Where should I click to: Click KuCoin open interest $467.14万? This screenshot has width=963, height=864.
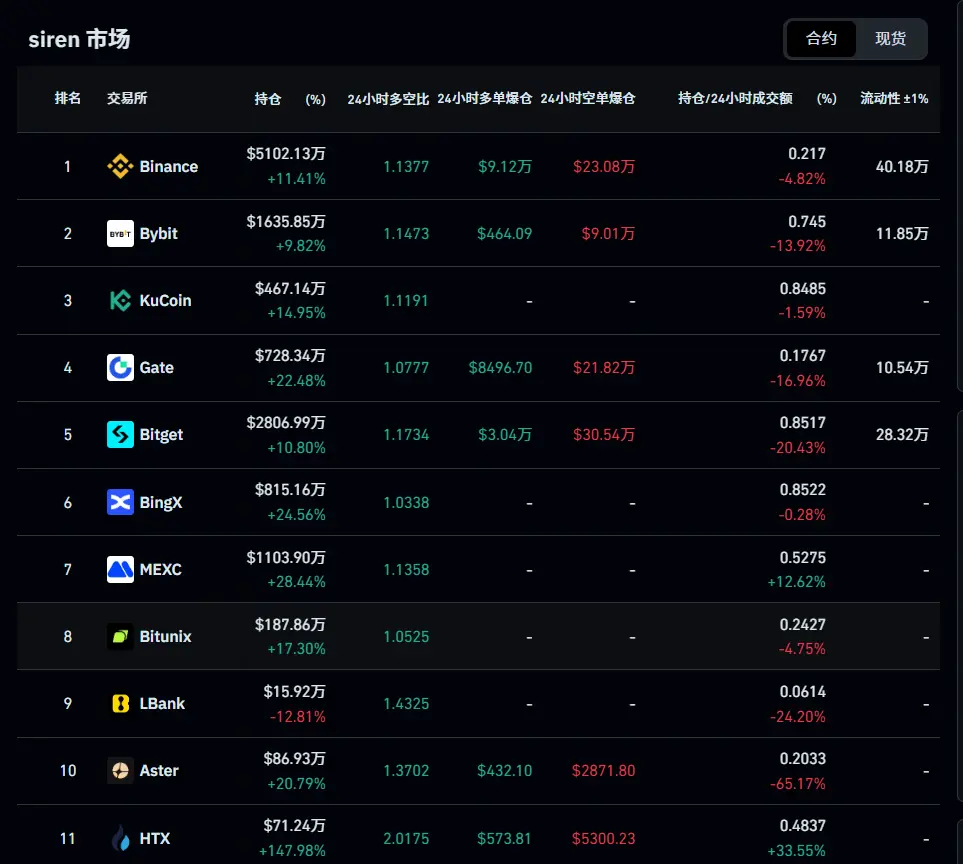pyautogui.click(x=290, y=288)
